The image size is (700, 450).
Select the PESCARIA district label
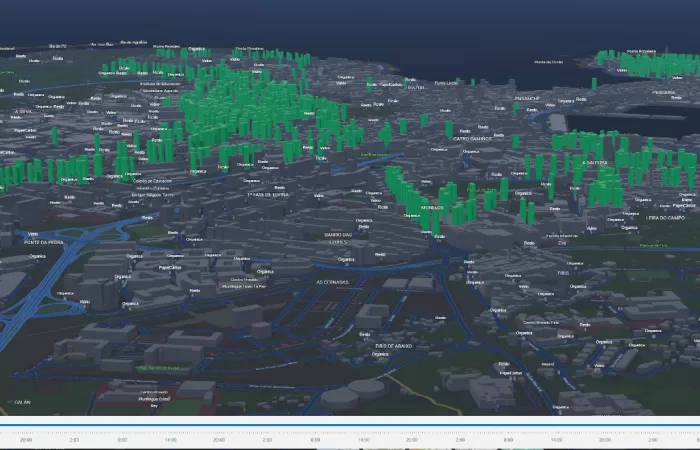tap(663, 92)
